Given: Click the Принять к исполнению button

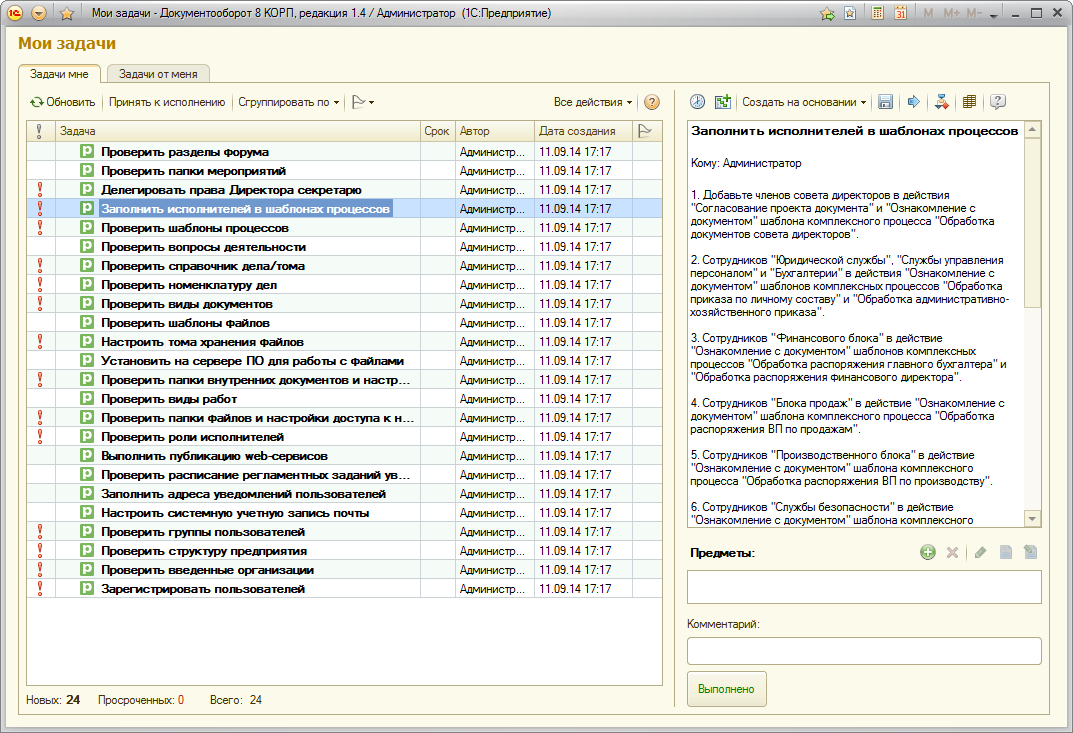Looking at the screenshot, I should tap(167, 102).
